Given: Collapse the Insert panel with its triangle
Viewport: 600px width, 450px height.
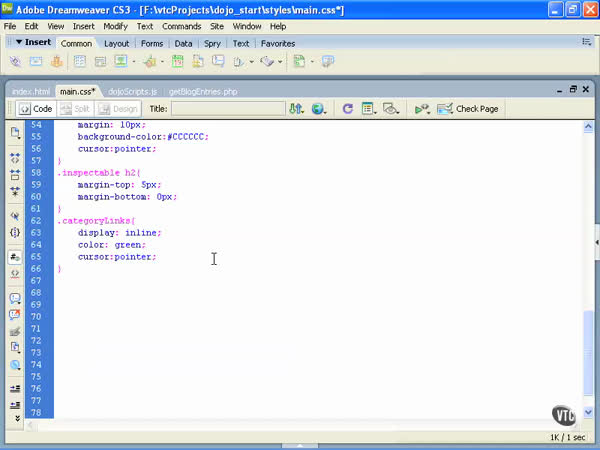Looking at the screenshot, I should pos(18,43).
